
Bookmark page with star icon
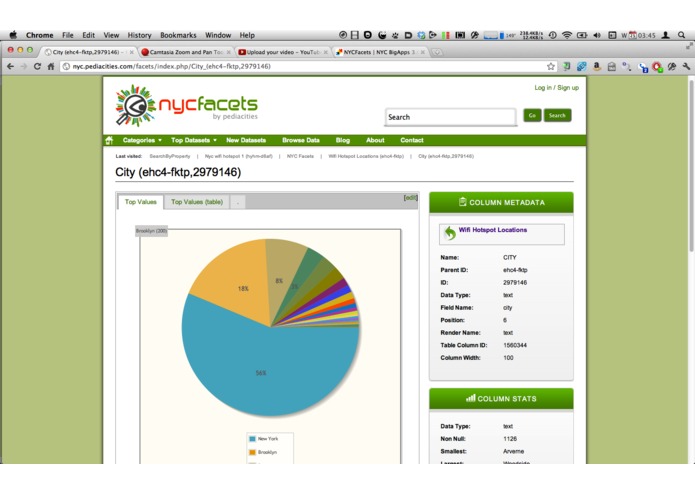pos(551,66)
